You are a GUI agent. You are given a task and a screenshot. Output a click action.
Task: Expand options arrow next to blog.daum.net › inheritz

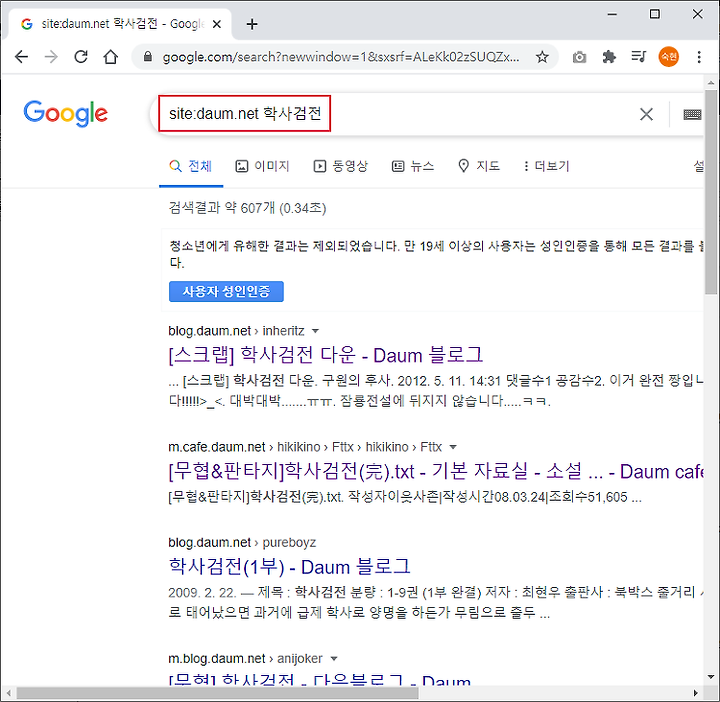tap(315, 331)
